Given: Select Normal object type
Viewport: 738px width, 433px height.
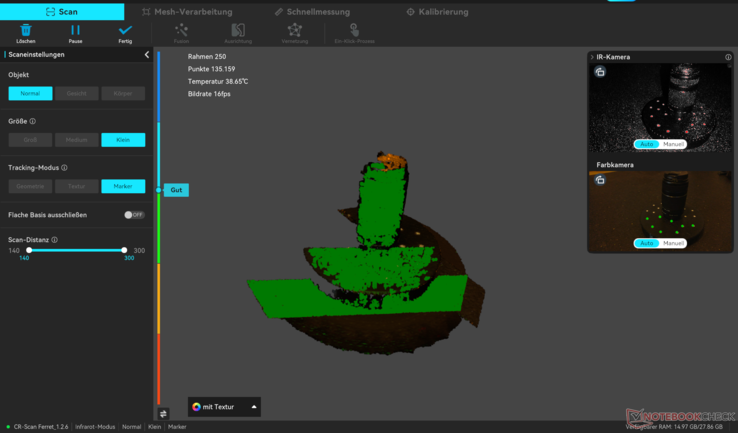Looking at the screenshot, I should [30, 93].
